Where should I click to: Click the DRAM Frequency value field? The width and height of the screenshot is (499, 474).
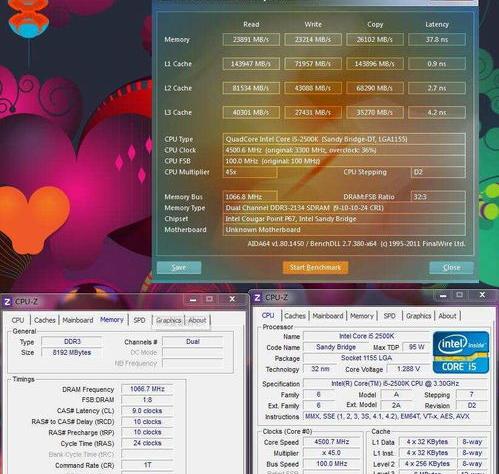[x=147, y=389]
